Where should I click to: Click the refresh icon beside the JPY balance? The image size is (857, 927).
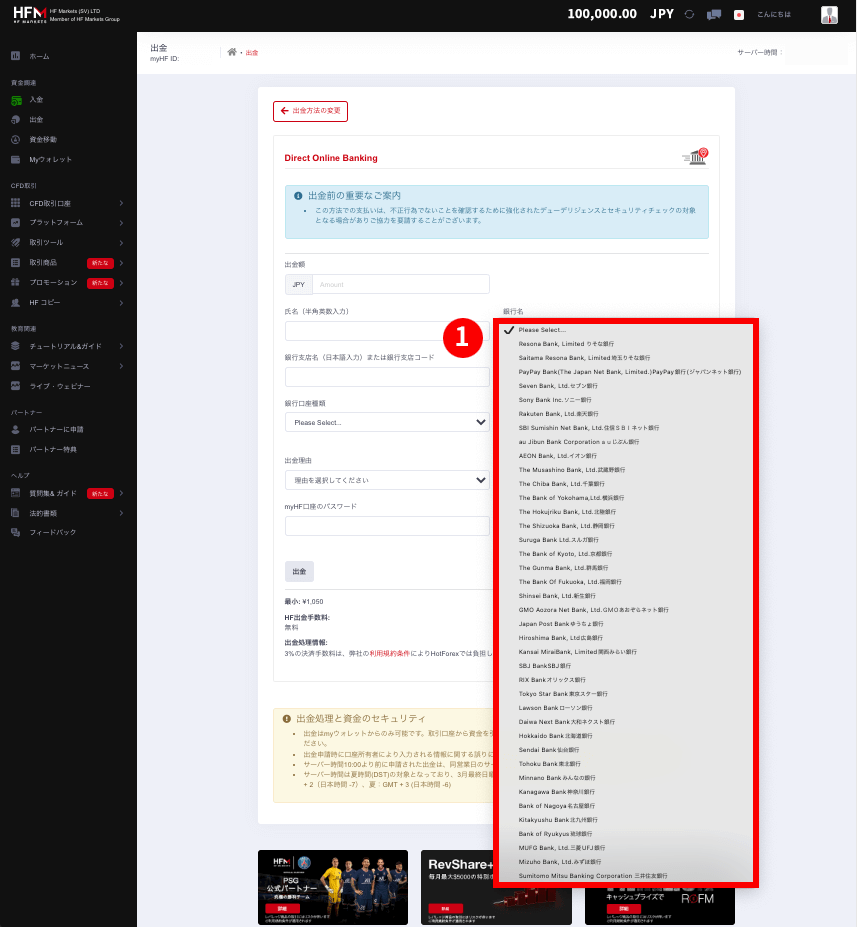pyautogui.click(x=689, y=14)
